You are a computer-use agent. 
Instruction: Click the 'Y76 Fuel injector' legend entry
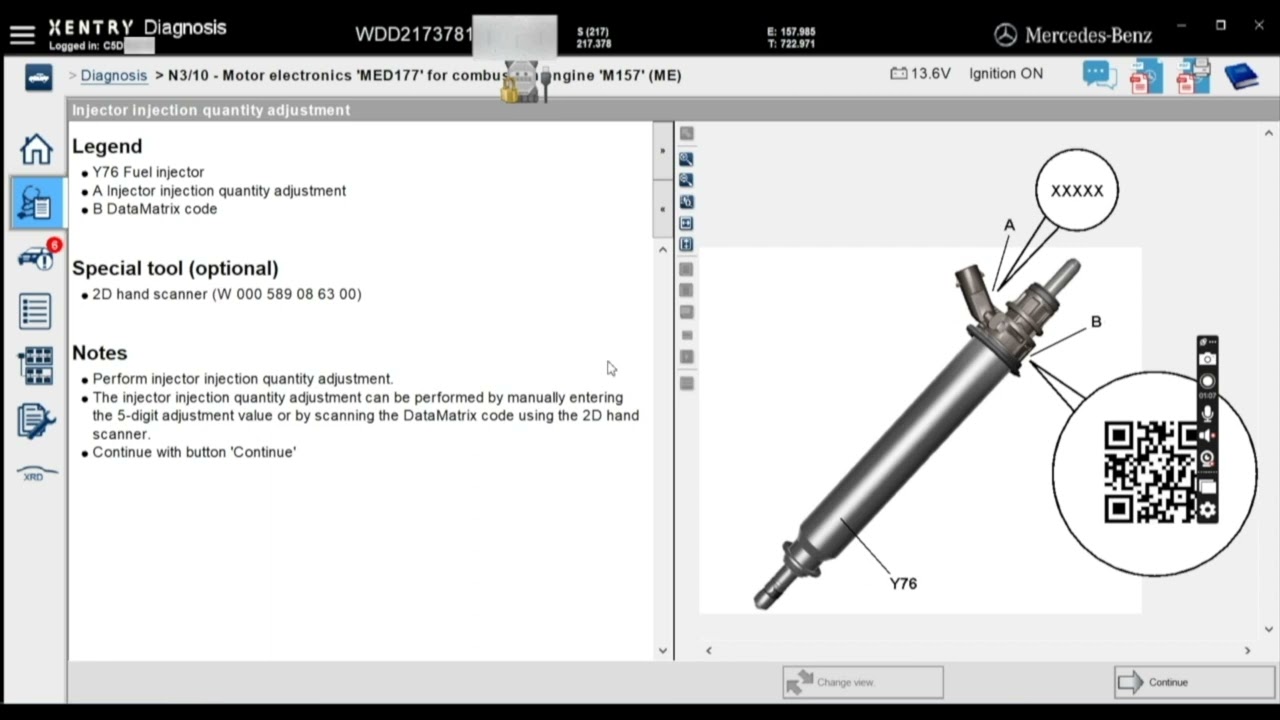coord(148,172)
